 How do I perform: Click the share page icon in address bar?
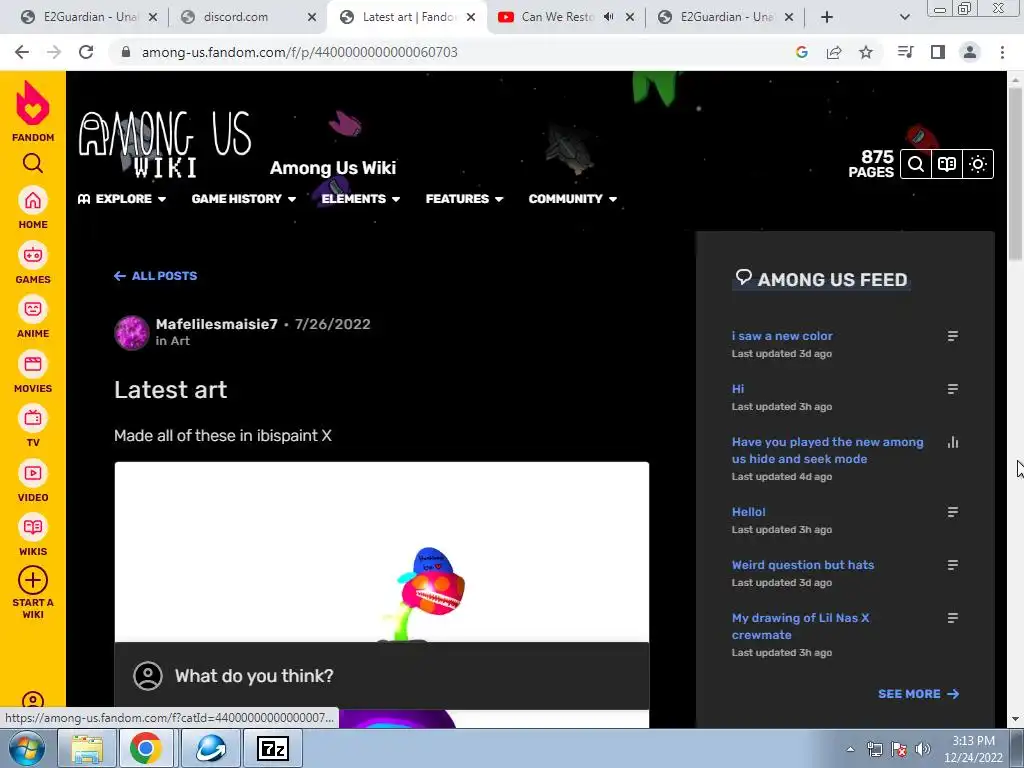[834, 52]
